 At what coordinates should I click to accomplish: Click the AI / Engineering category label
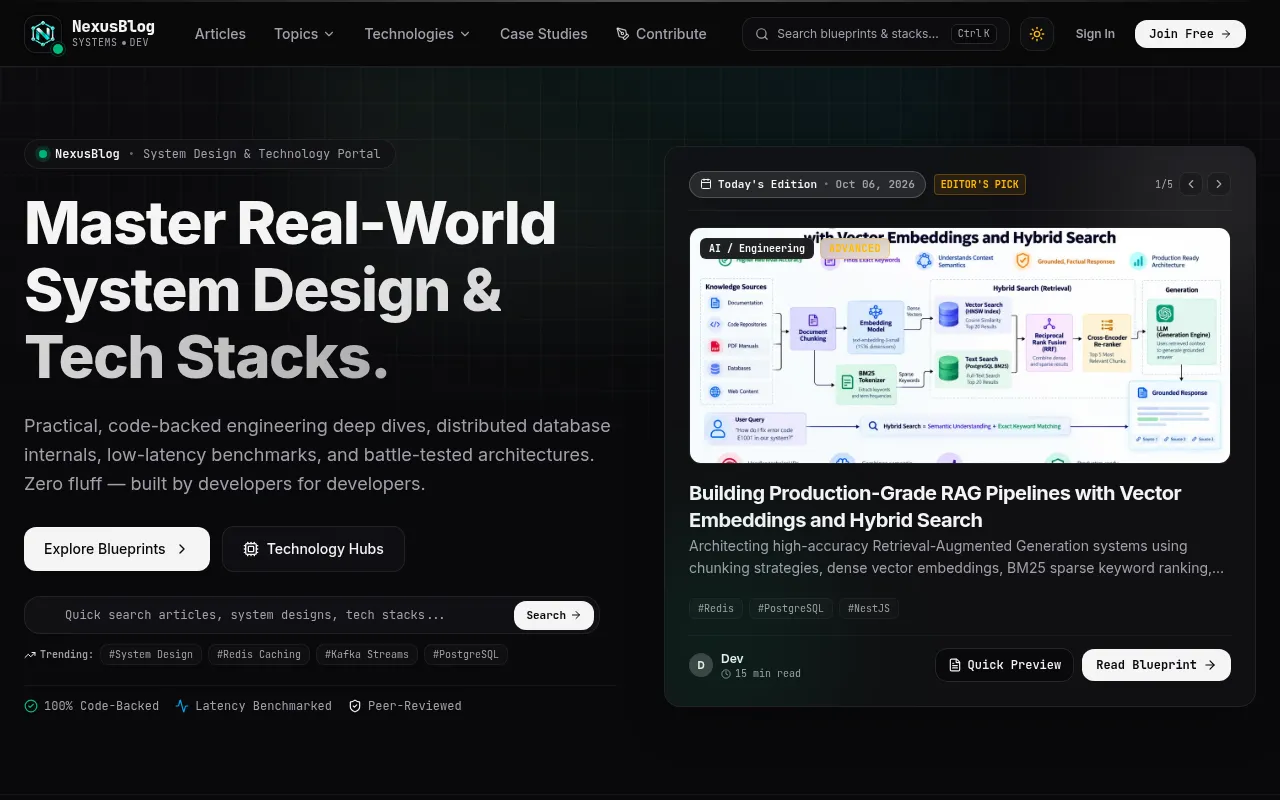click(757, 248)
